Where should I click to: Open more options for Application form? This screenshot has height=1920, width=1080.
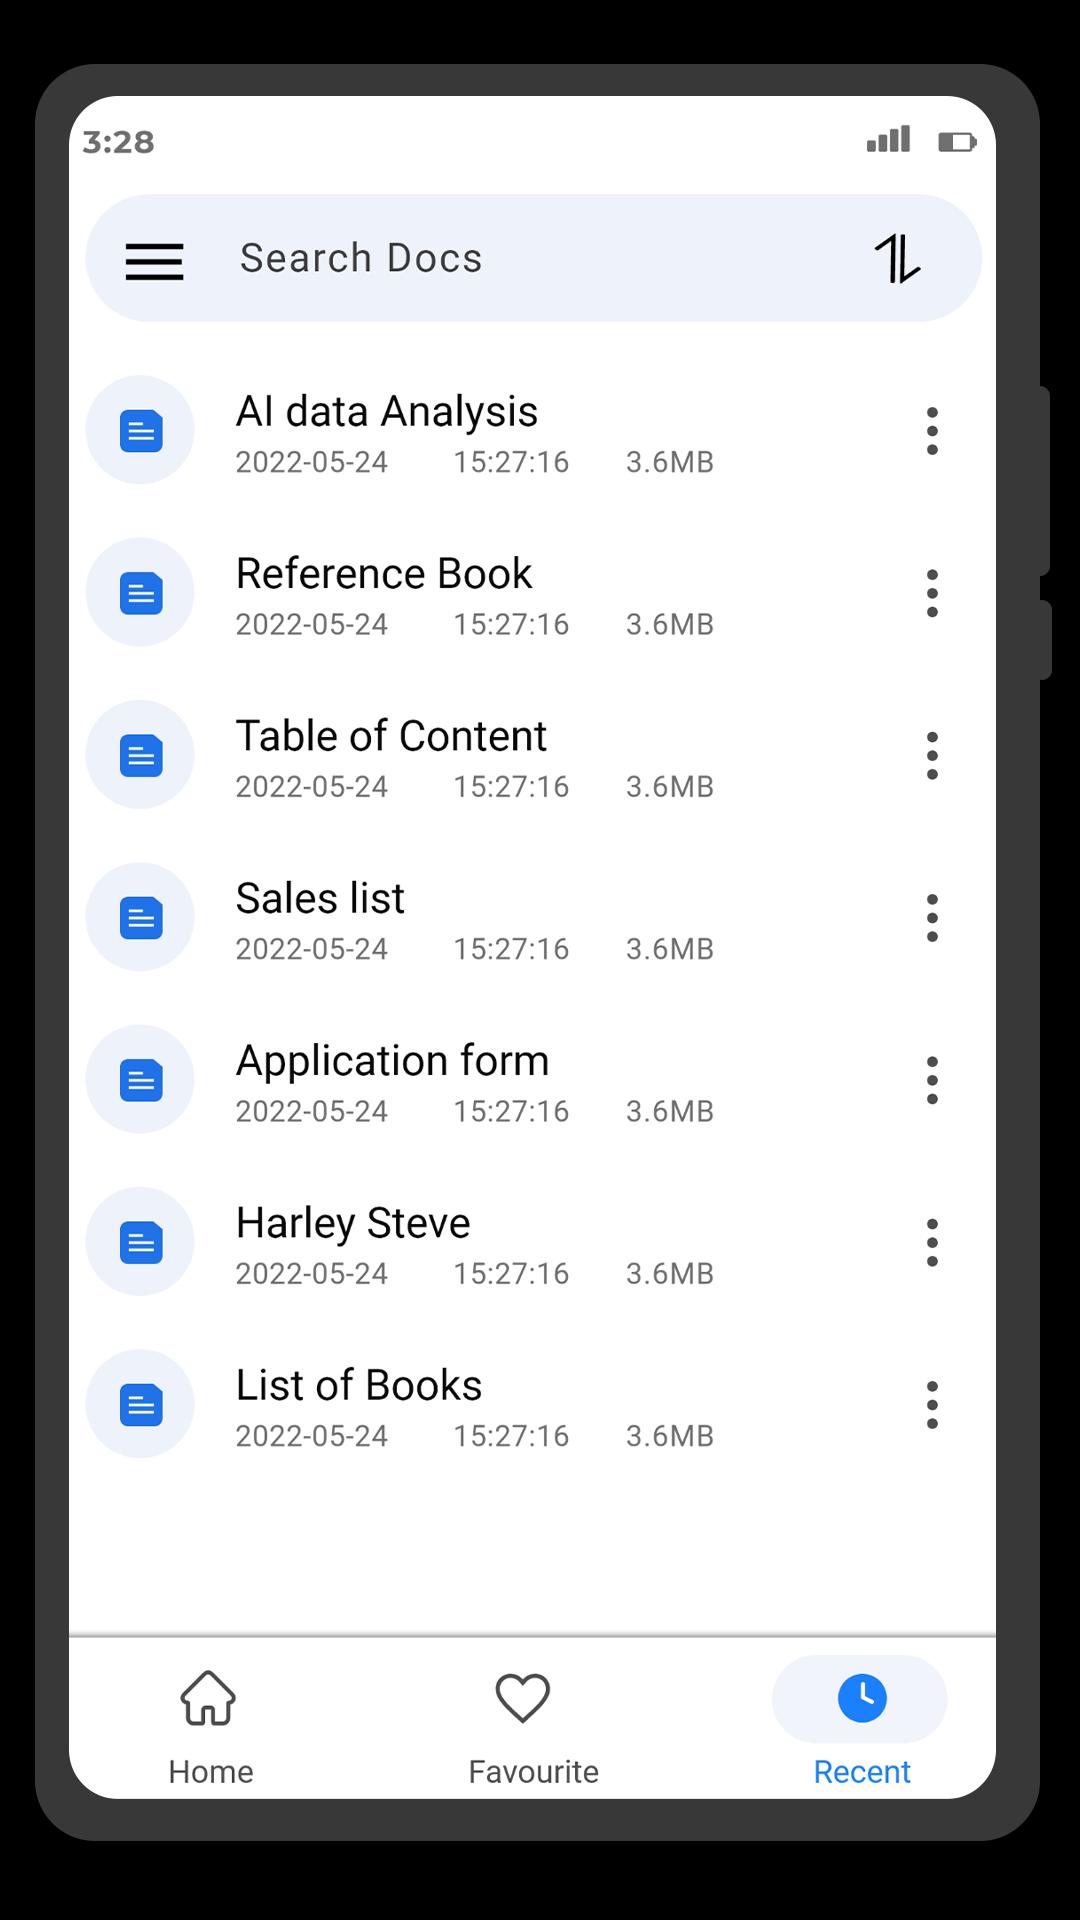(x=932, y=1080)
